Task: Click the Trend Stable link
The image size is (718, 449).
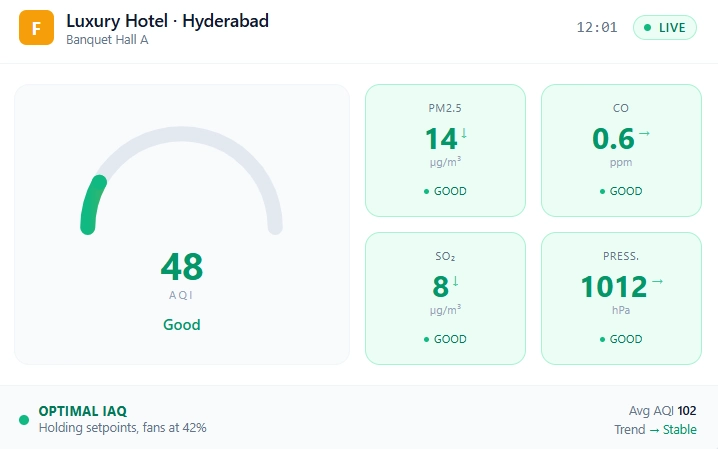Action: [x=655, y=430]
